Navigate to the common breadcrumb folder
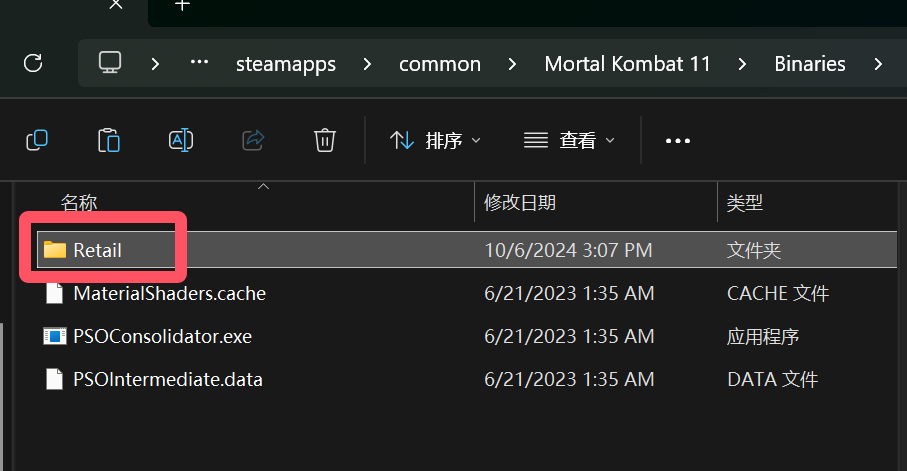The height and width of the screenshot is (471, 907). 440,64
